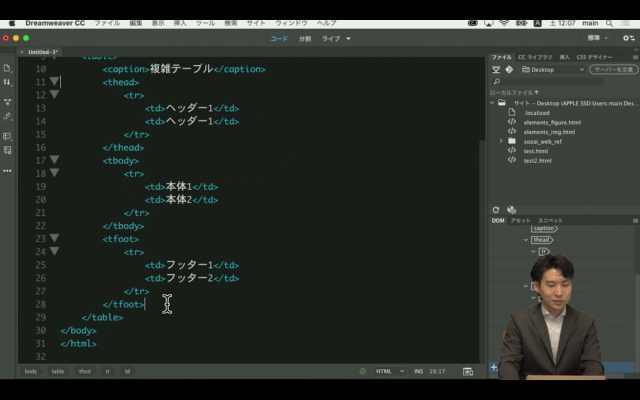640x400 pixels.
Task: Collapse thead node in DOM panel
Action: coord(526,240)
